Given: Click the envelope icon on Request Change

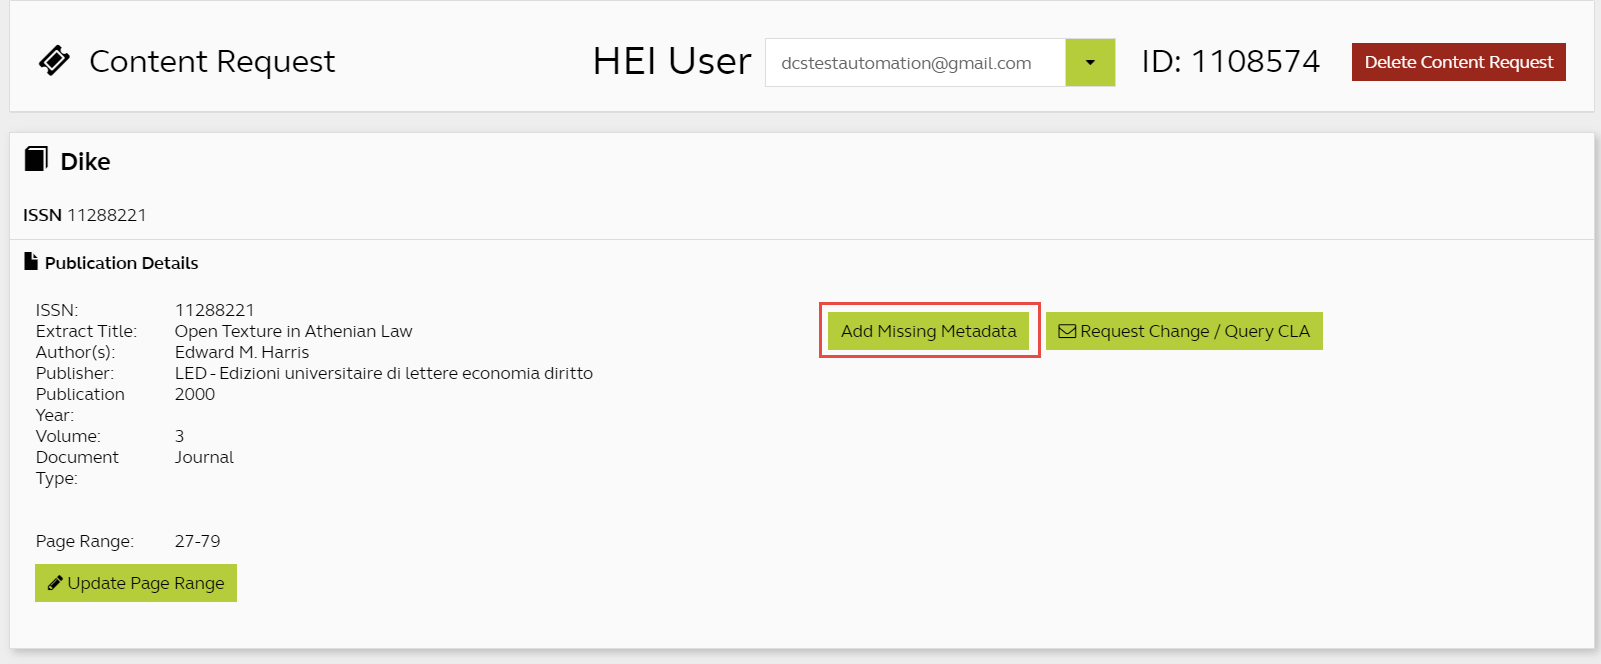Looking at the screenshot, I should (1067, 331).
